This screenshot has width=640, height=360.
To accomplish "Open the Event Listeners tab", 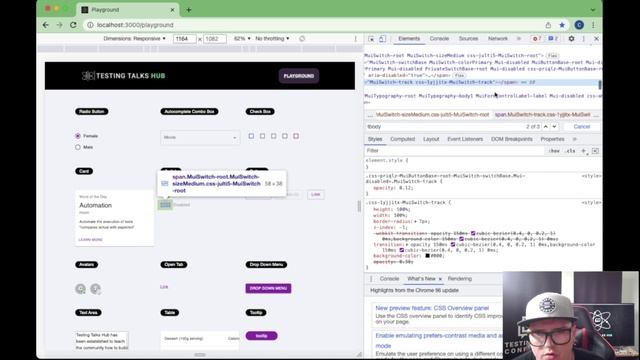I will coord(465,139).
